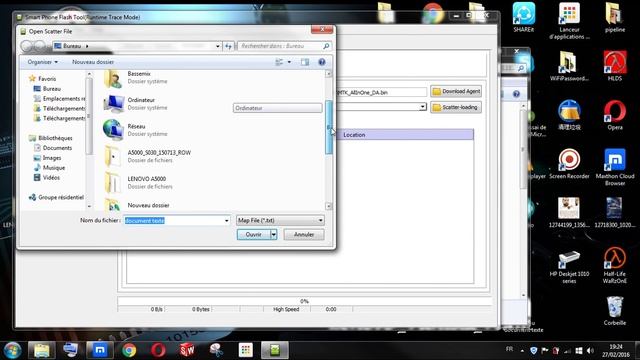Expand the scatter file combo box in Flash Tool
This screenshot has width=640, height=360.
[422, 107]
